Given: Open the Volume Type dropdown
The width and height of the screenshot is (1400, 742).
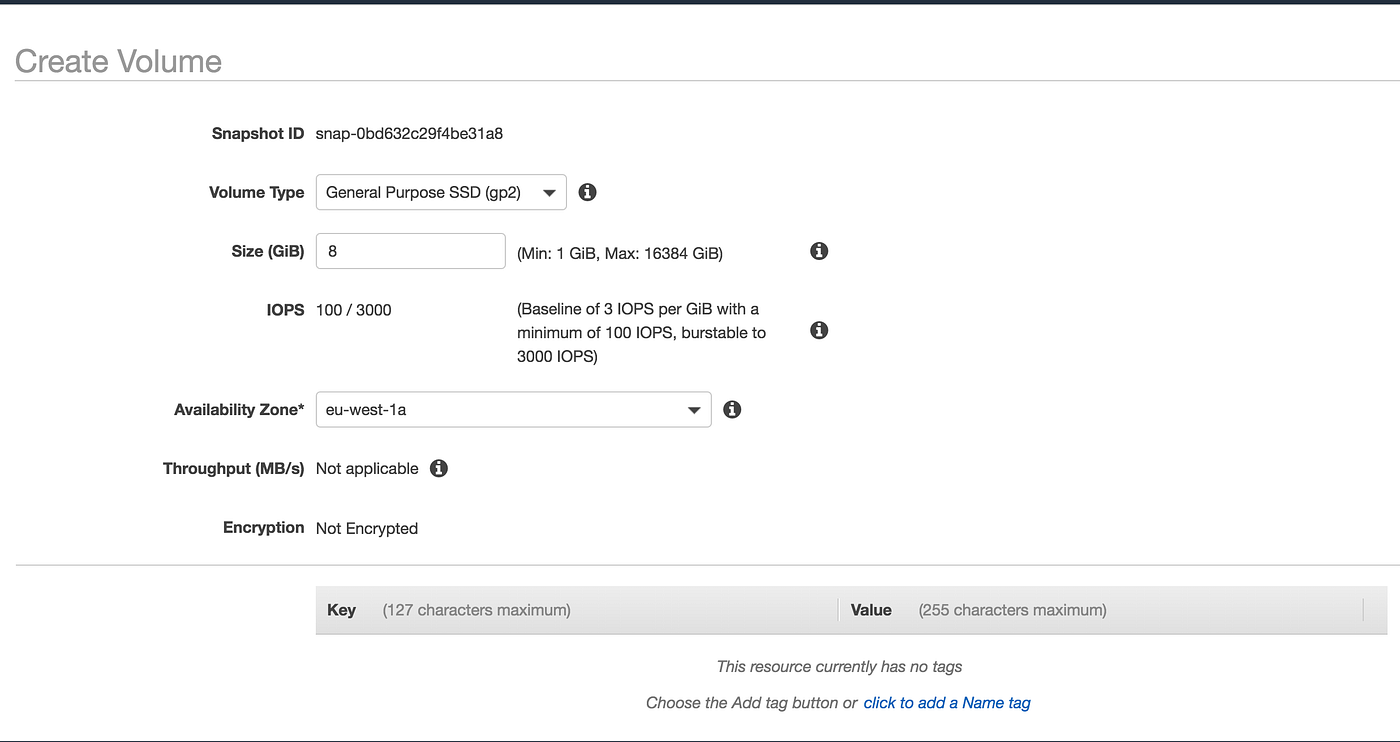Looking at the screenshot, I should (441, 193).
